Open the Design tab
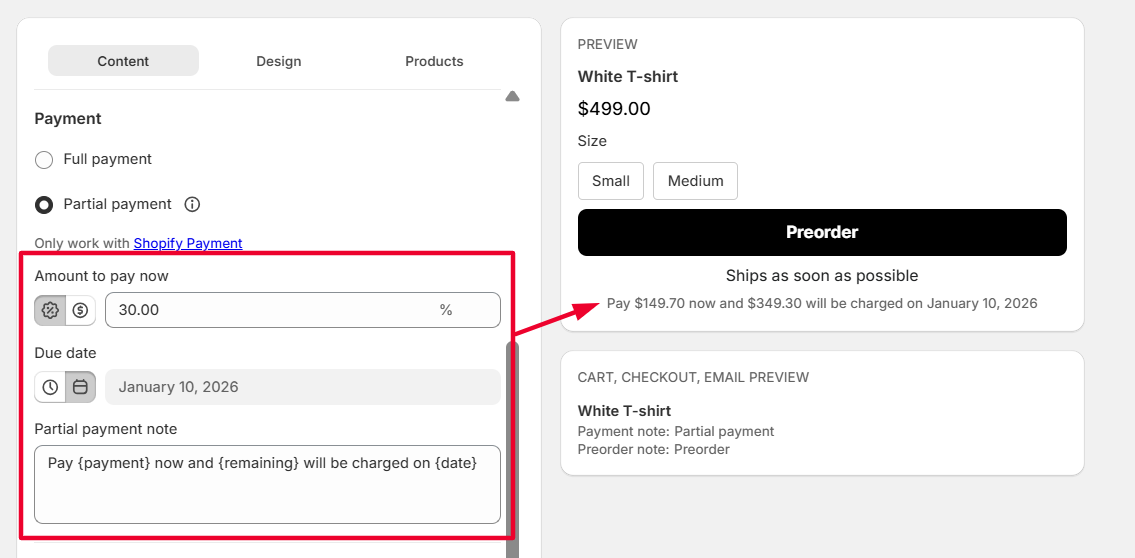 pos(278,61)
